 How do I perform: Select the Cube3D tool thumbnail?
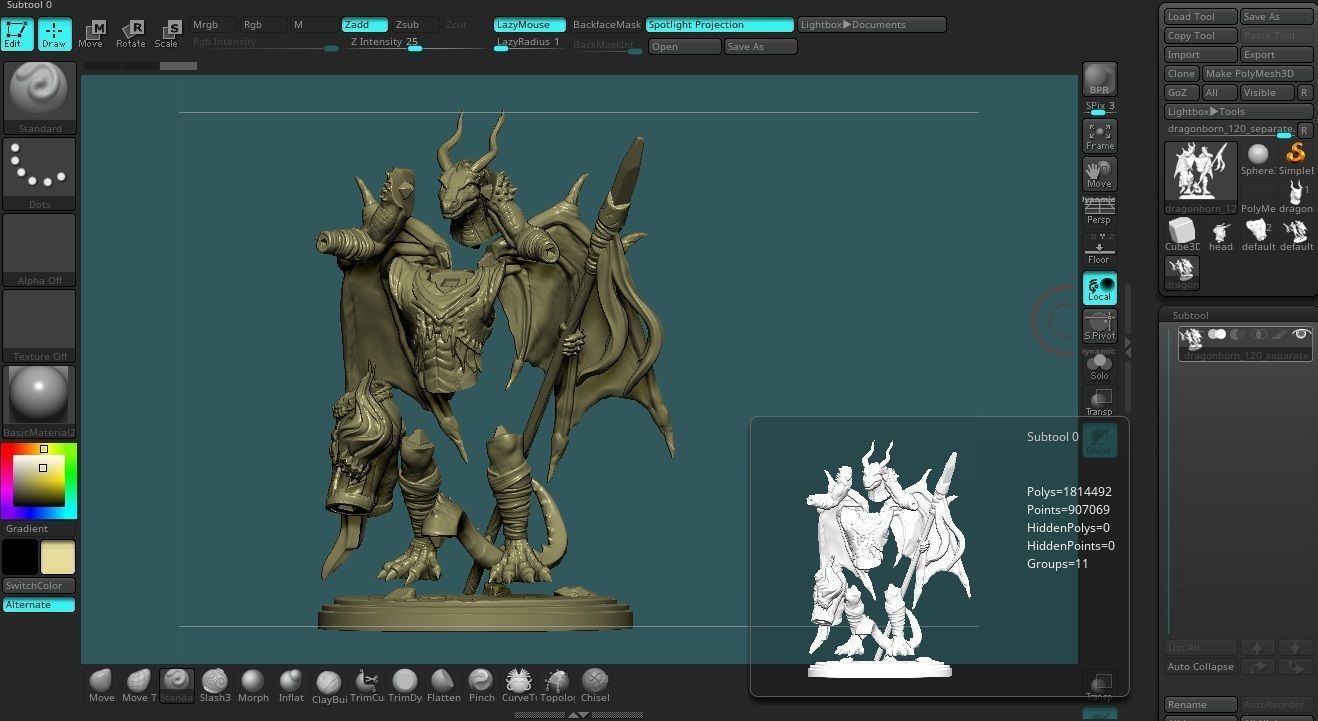pyautogui.click(x=1182, y=234)
